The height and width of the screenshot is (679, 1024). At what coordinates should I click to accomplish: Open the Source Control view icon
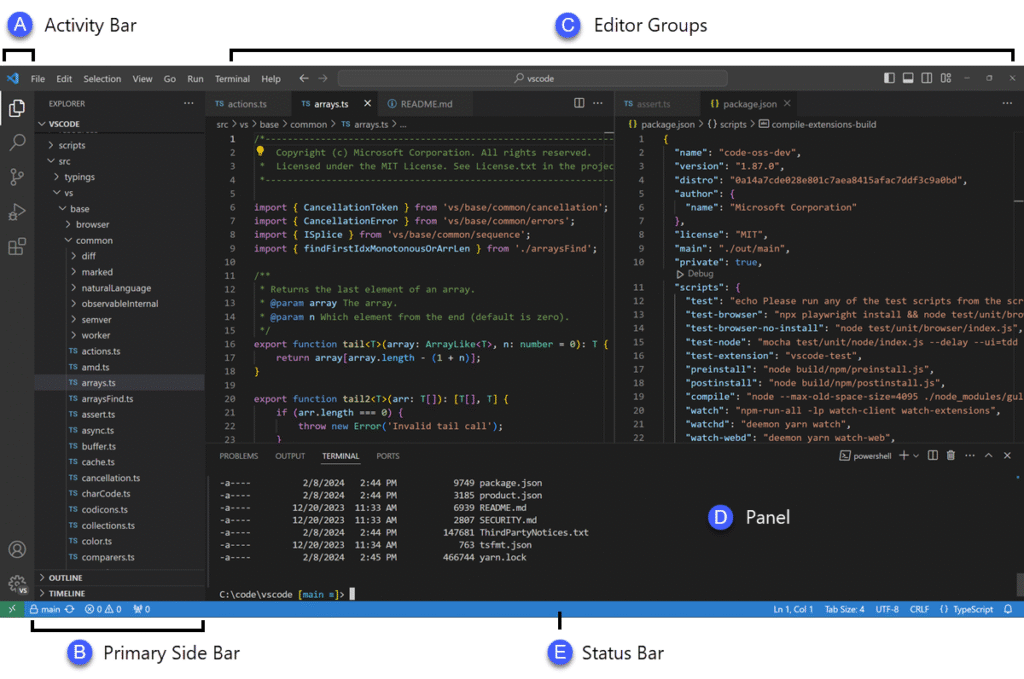click(x=17, y=177)
